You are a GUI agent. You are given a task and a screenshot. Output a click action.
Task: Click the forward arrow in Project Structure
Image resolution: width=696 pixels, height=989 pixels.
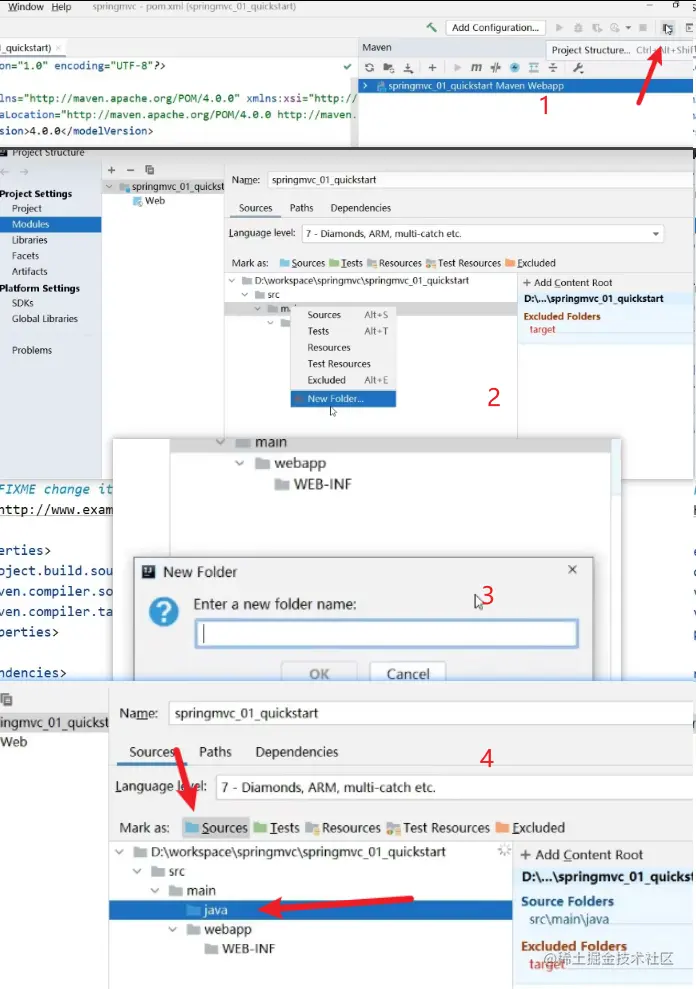tap(24, 172)
